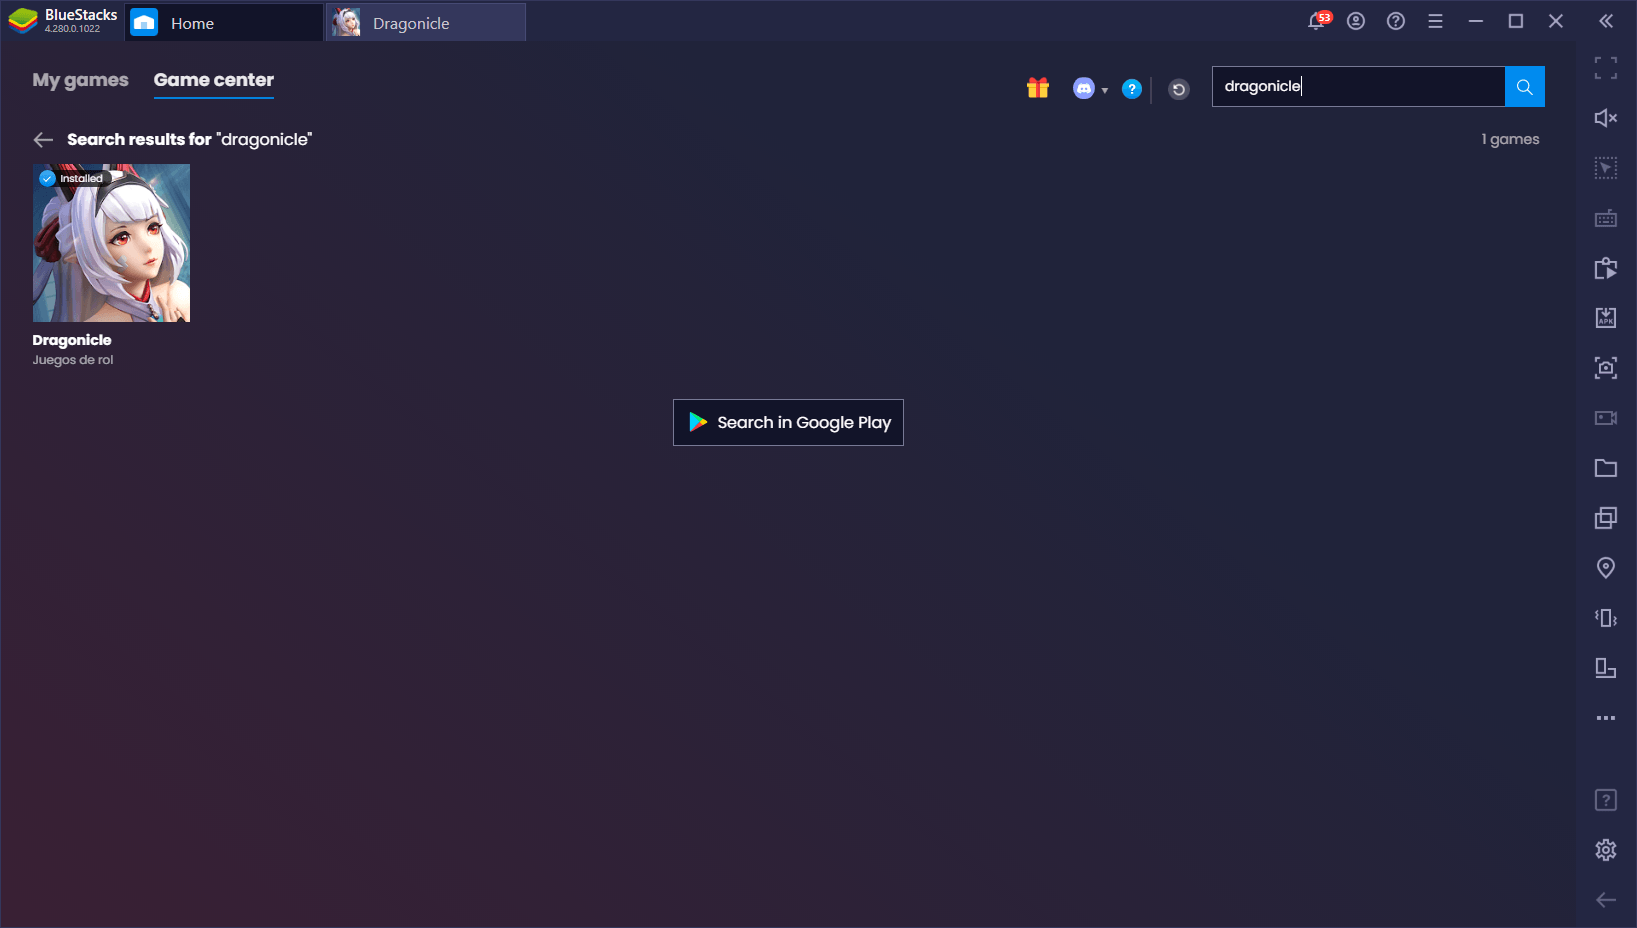Viewport: 1637px width, 928px height.
Task: Lock the mouse cursor icon
Action: [1606, 168]
